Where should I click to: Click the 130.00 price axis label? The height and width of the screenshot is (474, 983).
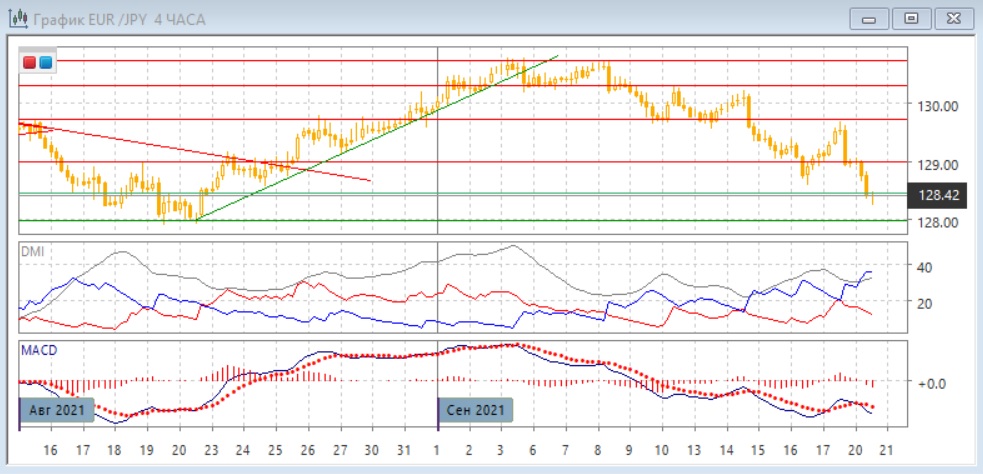938,106
